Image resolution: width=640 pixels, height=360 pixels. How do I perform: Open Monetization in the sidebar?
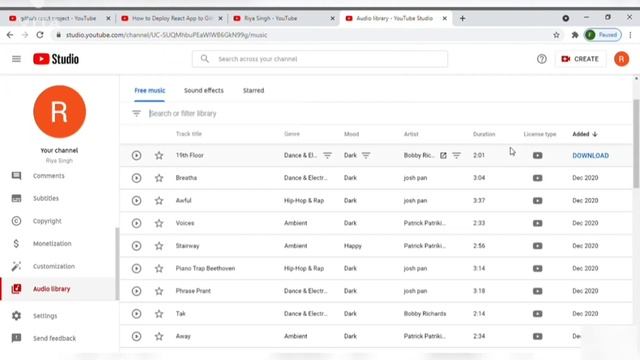click(x=52, y=244)
